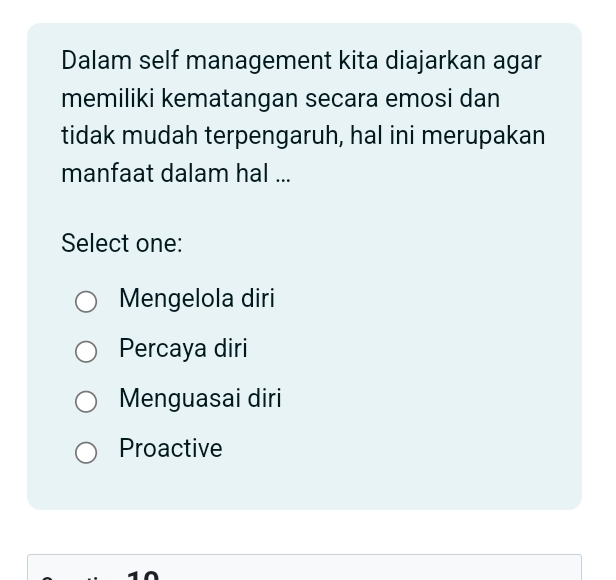Choose the Percaya diri radio option
Screen dimensions: 616x580
(87, 351)
